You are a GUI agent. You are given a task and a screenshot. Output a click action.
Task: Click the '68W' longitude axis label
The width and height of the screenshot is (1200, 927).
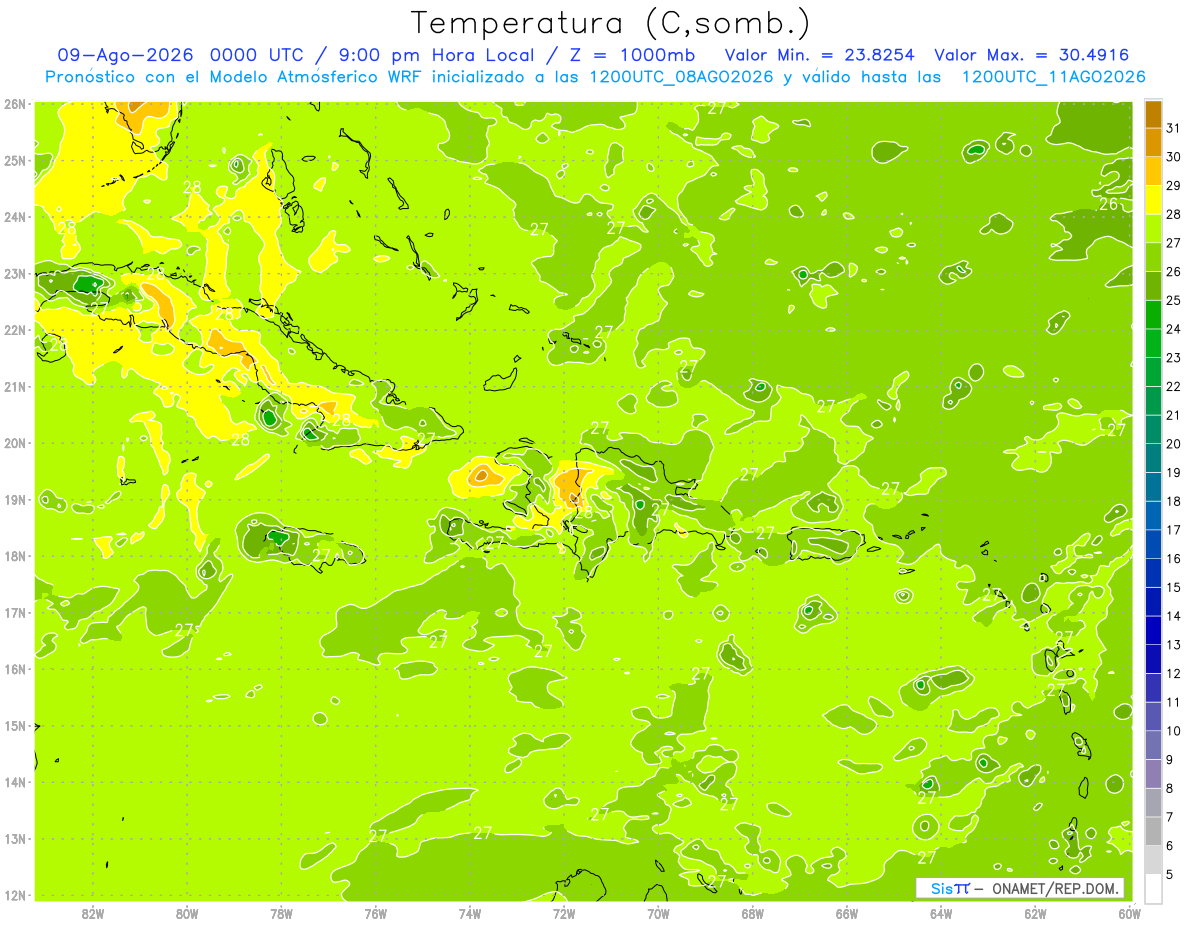tap(753, 913)
